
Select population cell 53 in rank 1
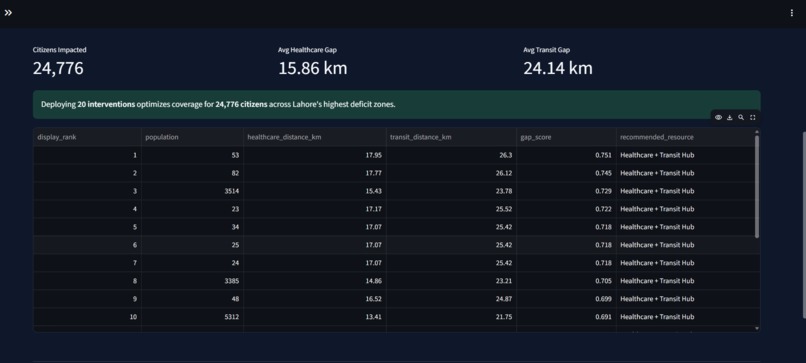click(192, 155)
